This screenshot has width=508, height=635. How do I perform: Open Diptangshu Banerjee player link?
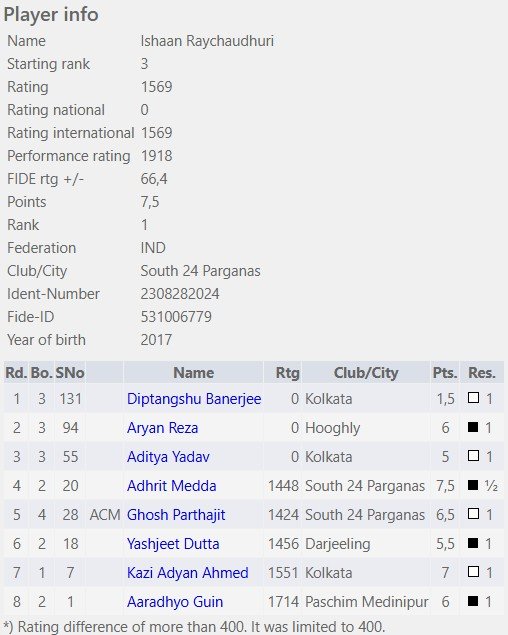(x=194, y=399)
